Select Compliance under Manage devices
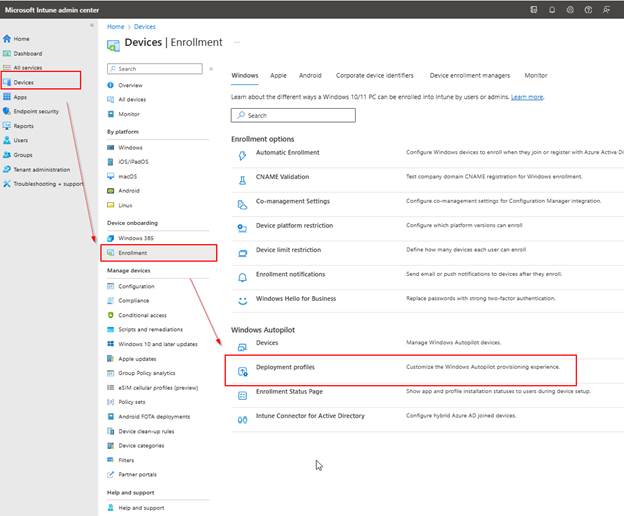 pyautogui.click(x=133, y=300)
